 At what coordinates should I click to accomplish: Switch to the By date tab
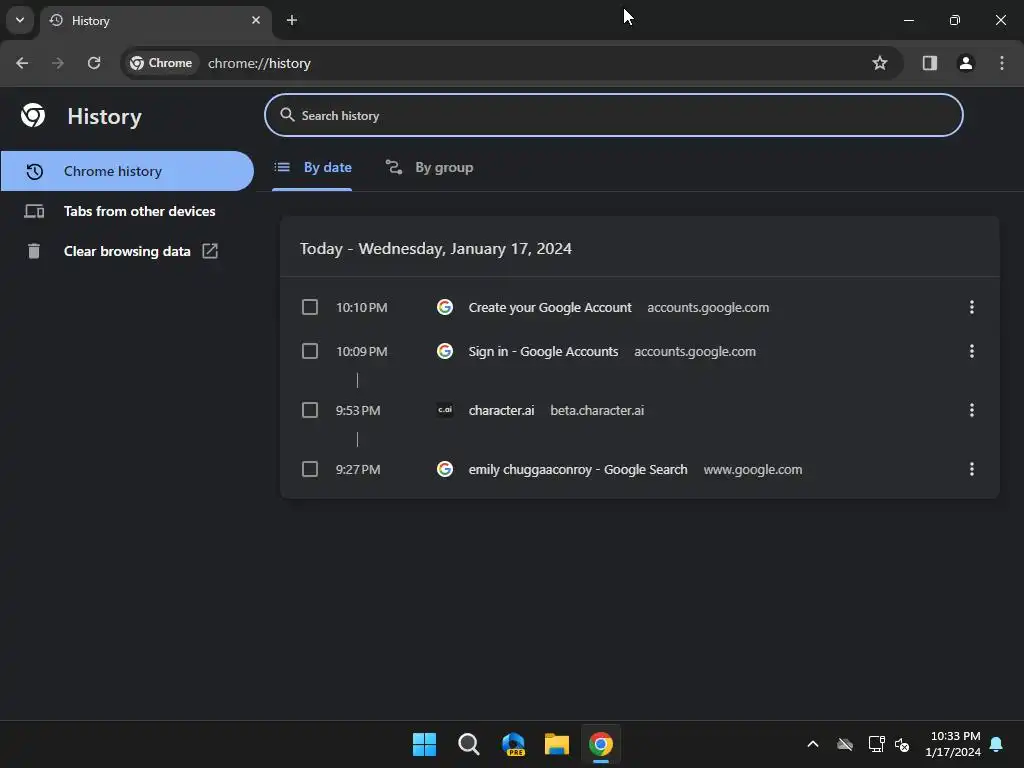pyautogui.click(x=312, y=168)
